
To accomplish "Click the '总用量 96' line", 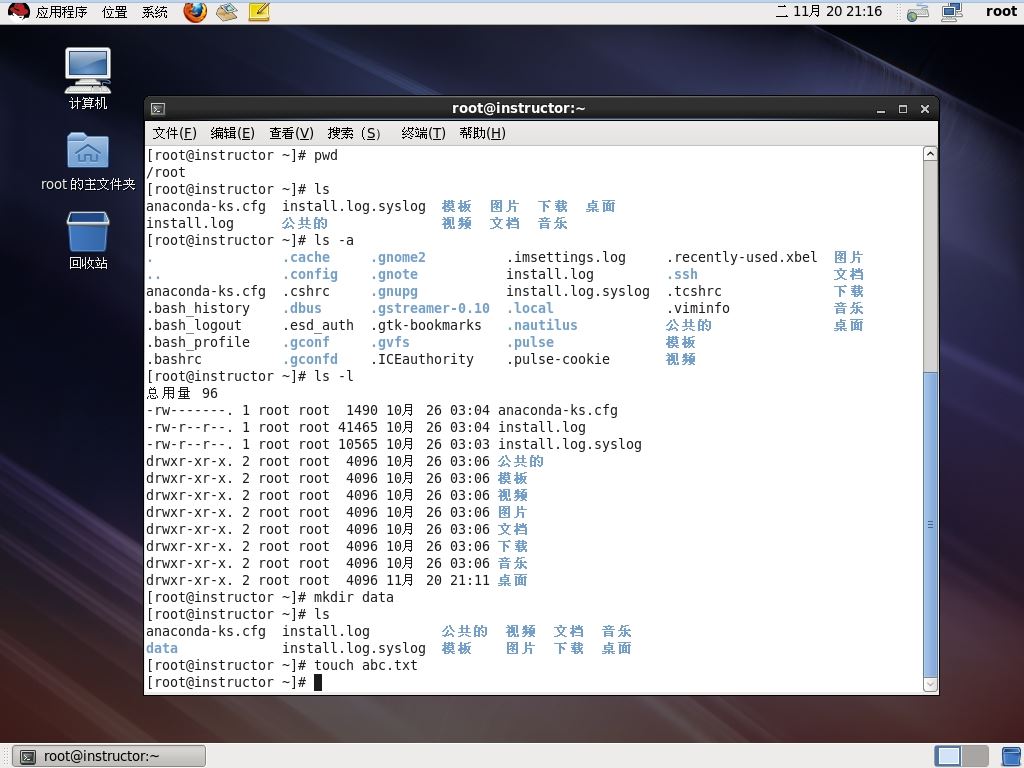I will (182, 393).
